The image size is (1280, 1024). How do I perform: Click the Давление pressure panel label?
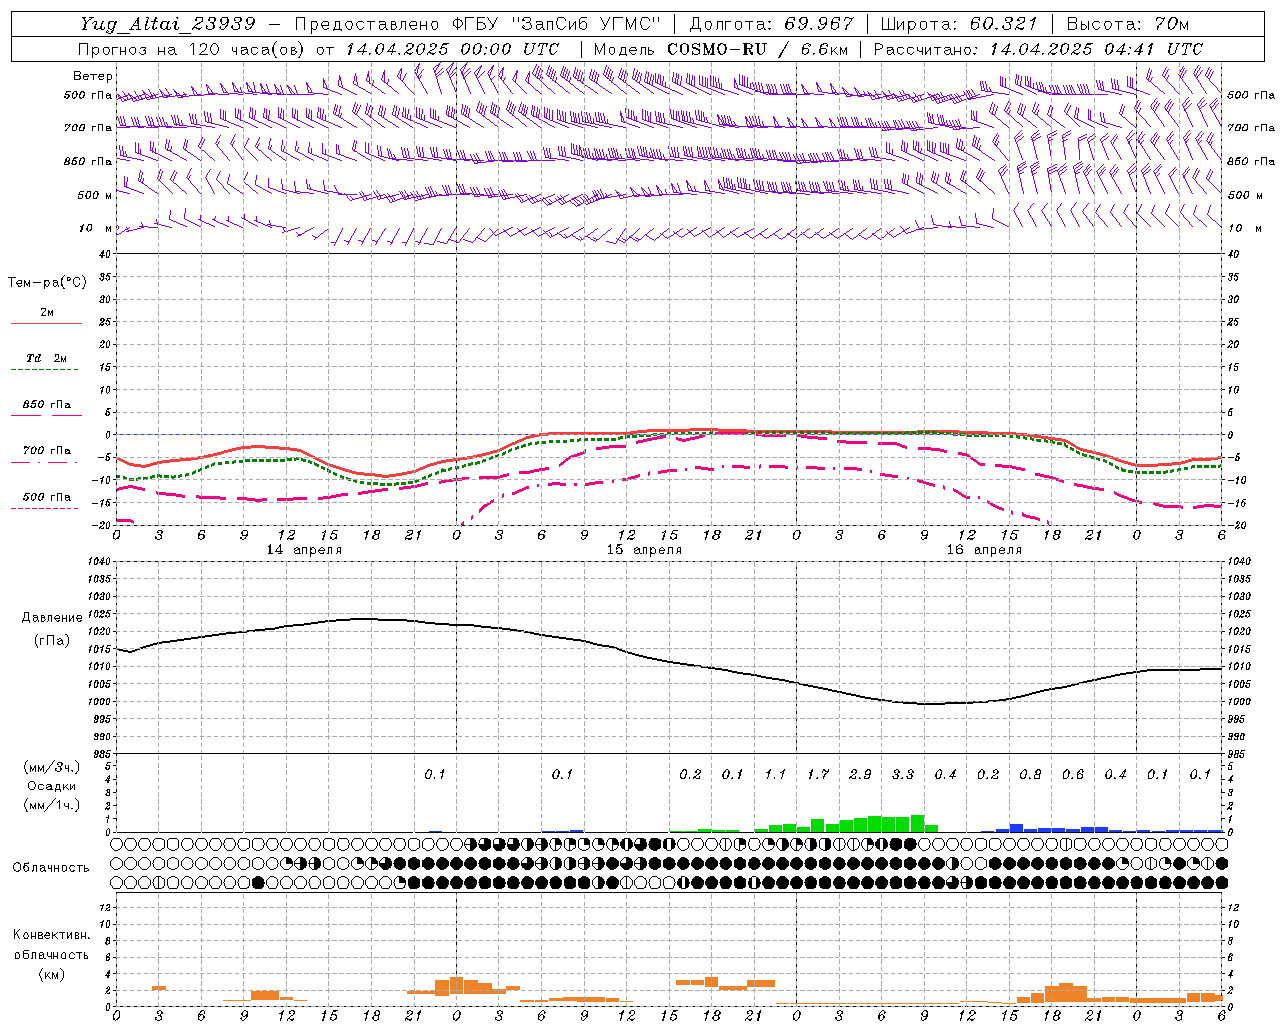coord(52,618)
